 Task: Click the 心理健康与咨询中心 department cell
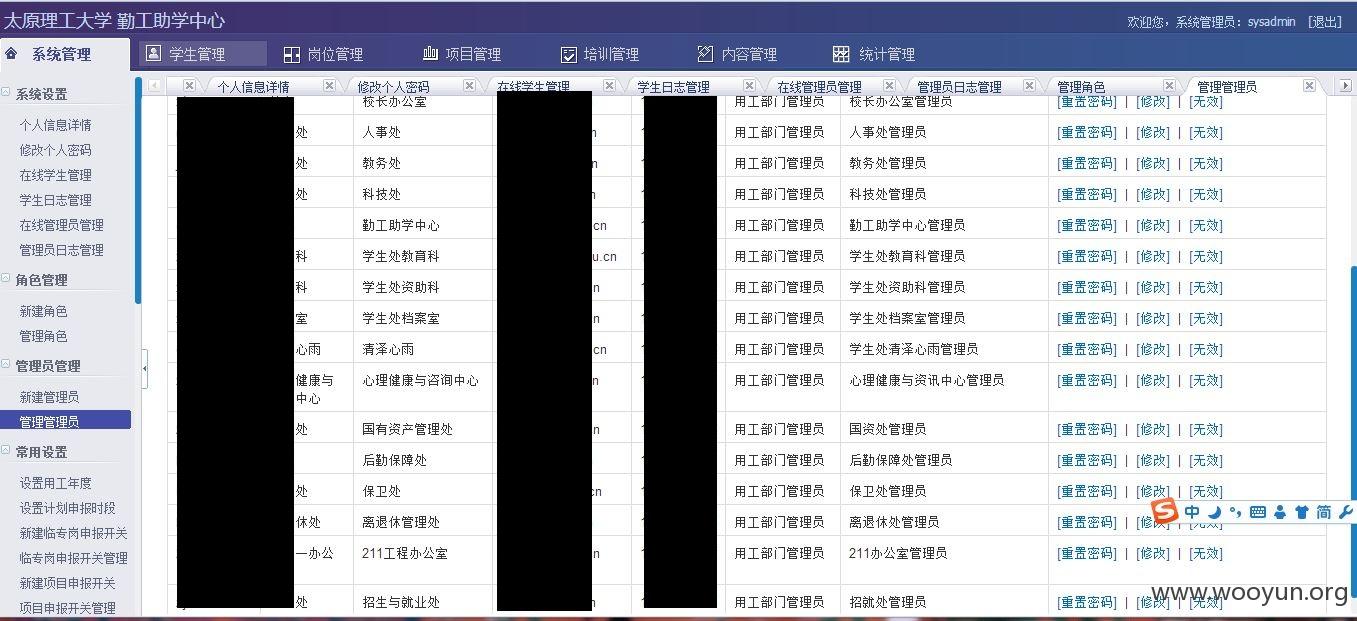[x=424, y=388]
